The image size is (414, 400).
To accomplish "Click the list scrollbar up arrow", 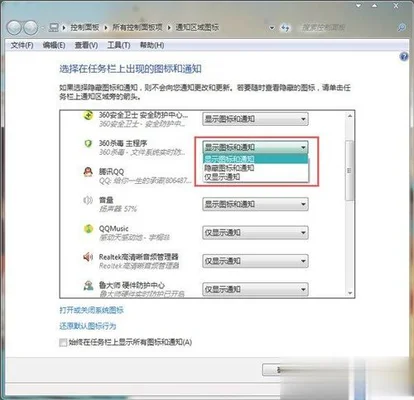I will click(x=350, y=116).
